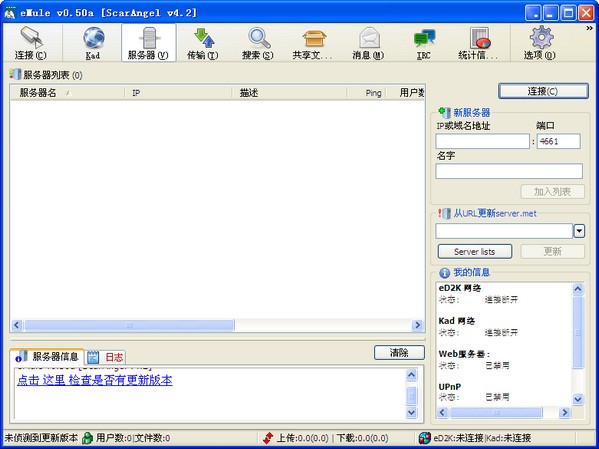Click the users count status icon

pyautogui.click(x=87, y=438)
